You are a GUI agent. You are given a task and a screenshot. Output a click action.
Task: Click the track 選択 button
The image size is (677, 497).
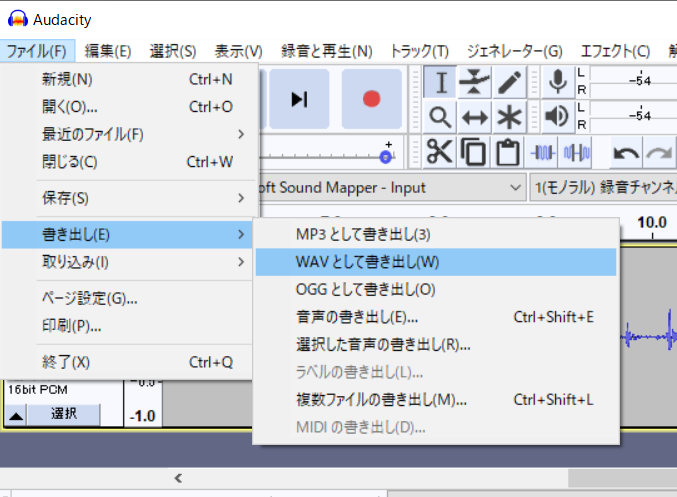pyautogui.click(x=64, y=415)
